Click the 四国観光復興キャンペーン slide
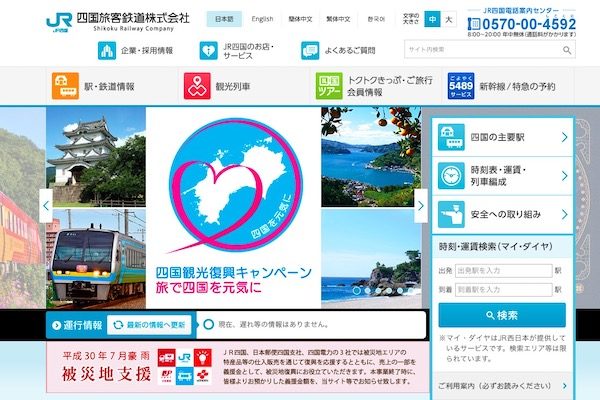 click(x=233, y=207)
